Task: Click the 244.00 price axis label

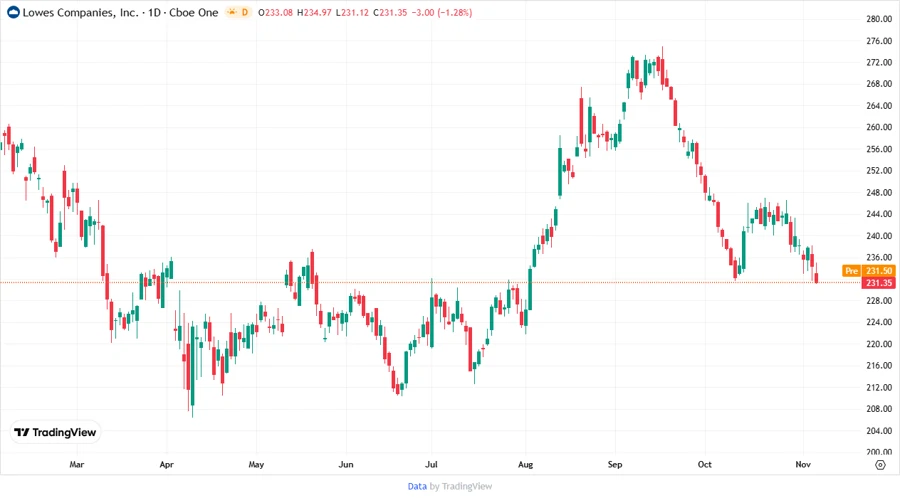Action: coord(879,214)
